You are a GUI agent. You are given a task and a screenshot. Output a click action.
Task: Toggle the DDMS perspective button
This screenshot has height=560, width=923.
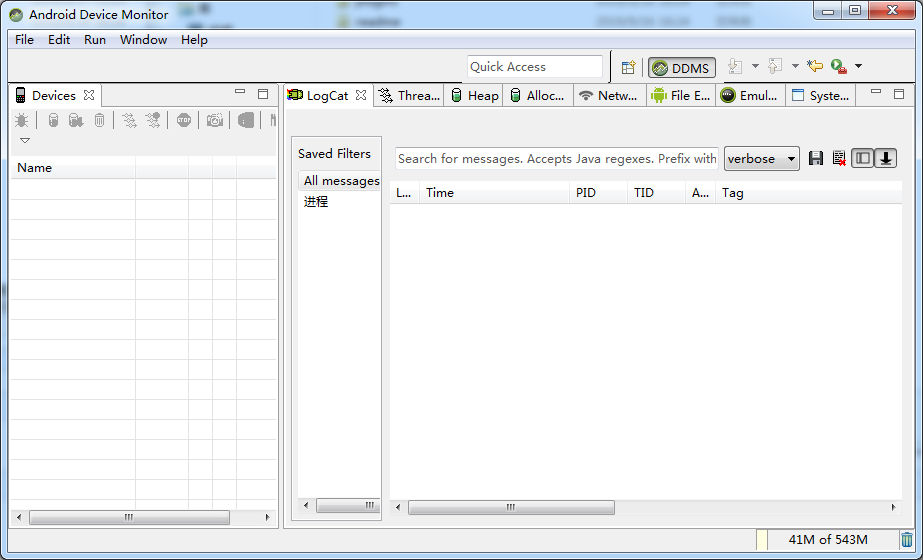point(682,67)
